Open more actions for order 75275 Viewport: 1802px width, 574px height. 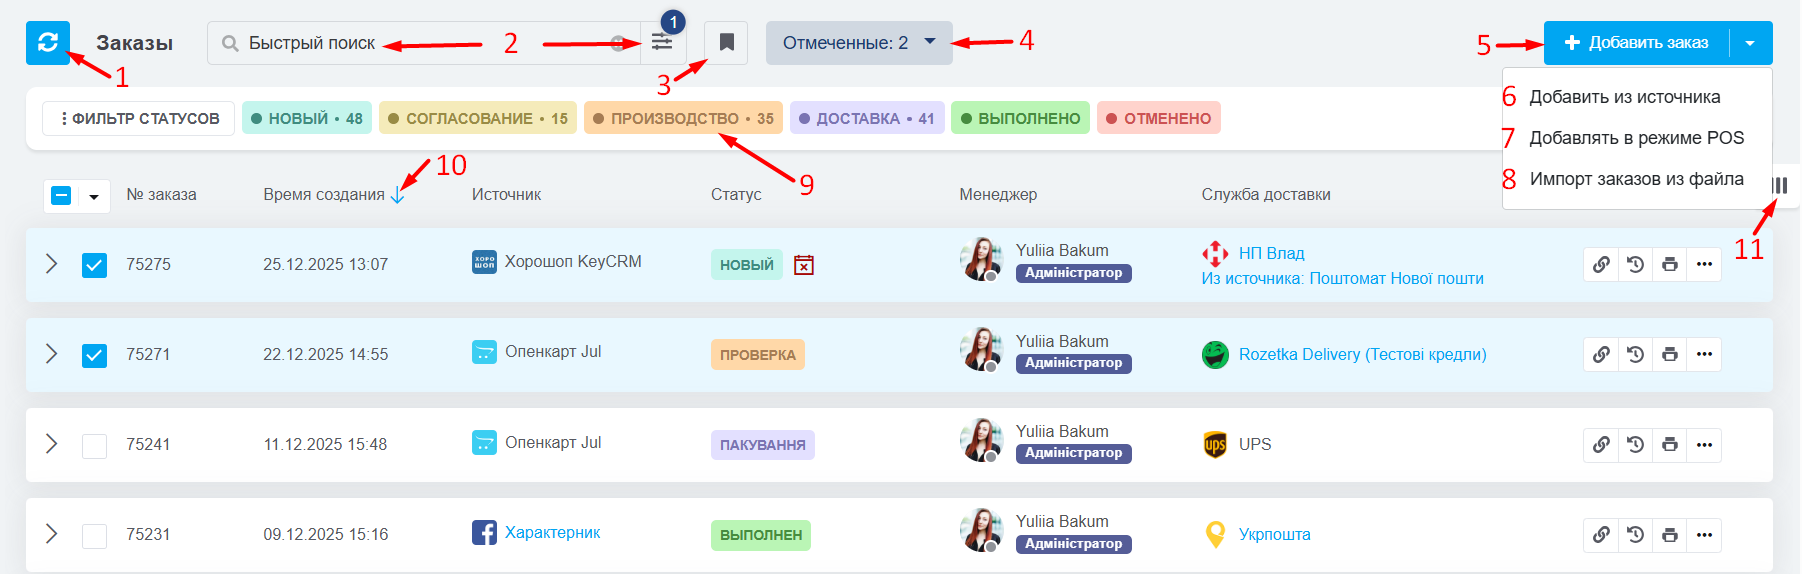(1704, 264)
